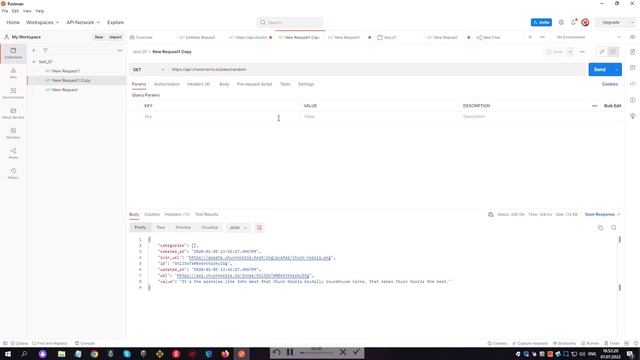Toggle the response line wrap icon
This screenshot has height=360, width=640.
point(259,228)
